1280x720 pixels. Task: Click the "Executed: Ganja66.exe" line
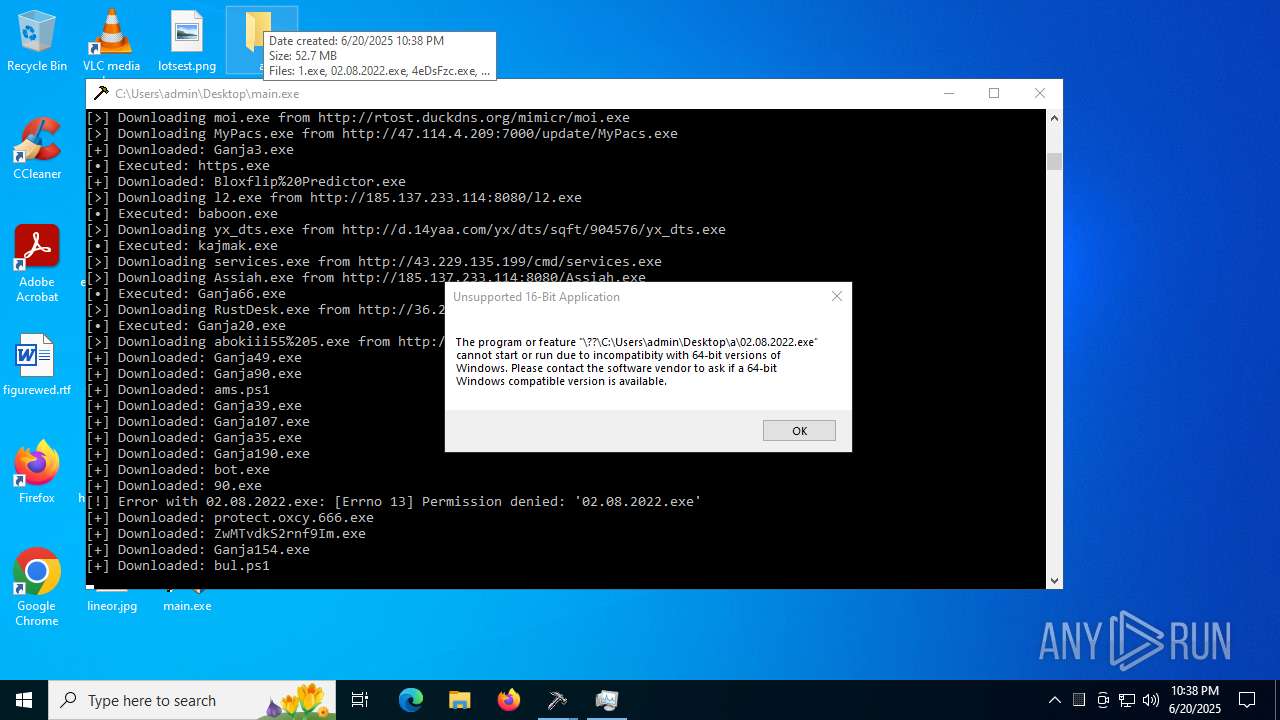(x=186, y=293)
